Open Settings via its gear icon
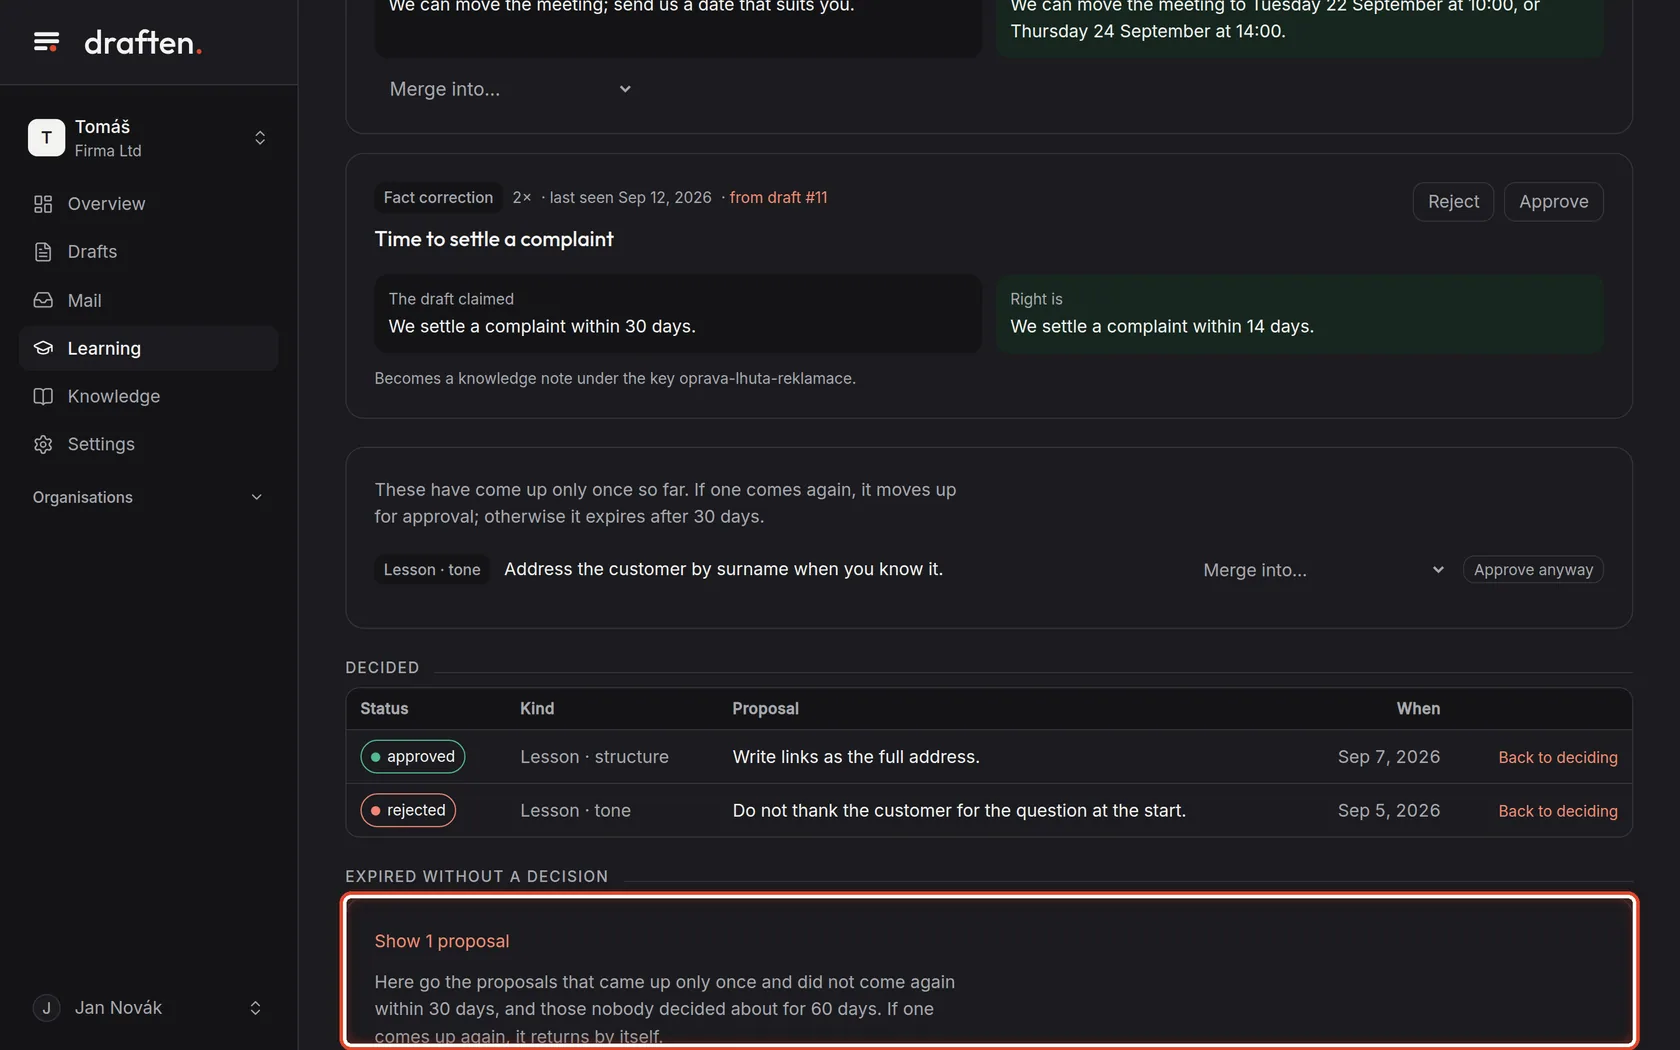 coord(43,444)
